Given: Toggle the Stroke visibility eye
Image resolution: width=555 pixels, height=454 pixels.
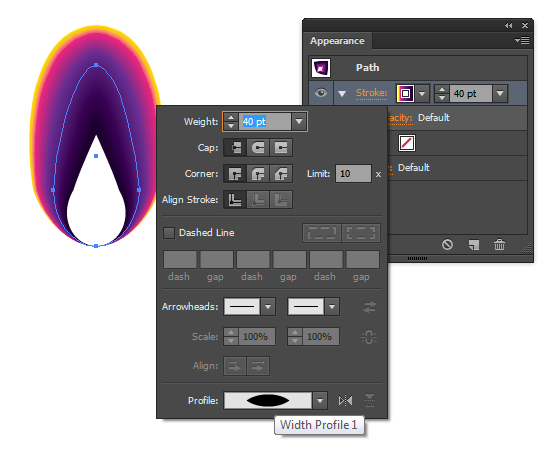Looking at the screenshot, I should [321, 93].
